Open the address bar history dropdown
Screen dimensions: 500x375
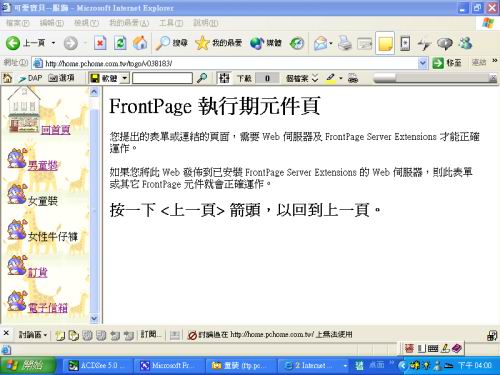point(422,63)
